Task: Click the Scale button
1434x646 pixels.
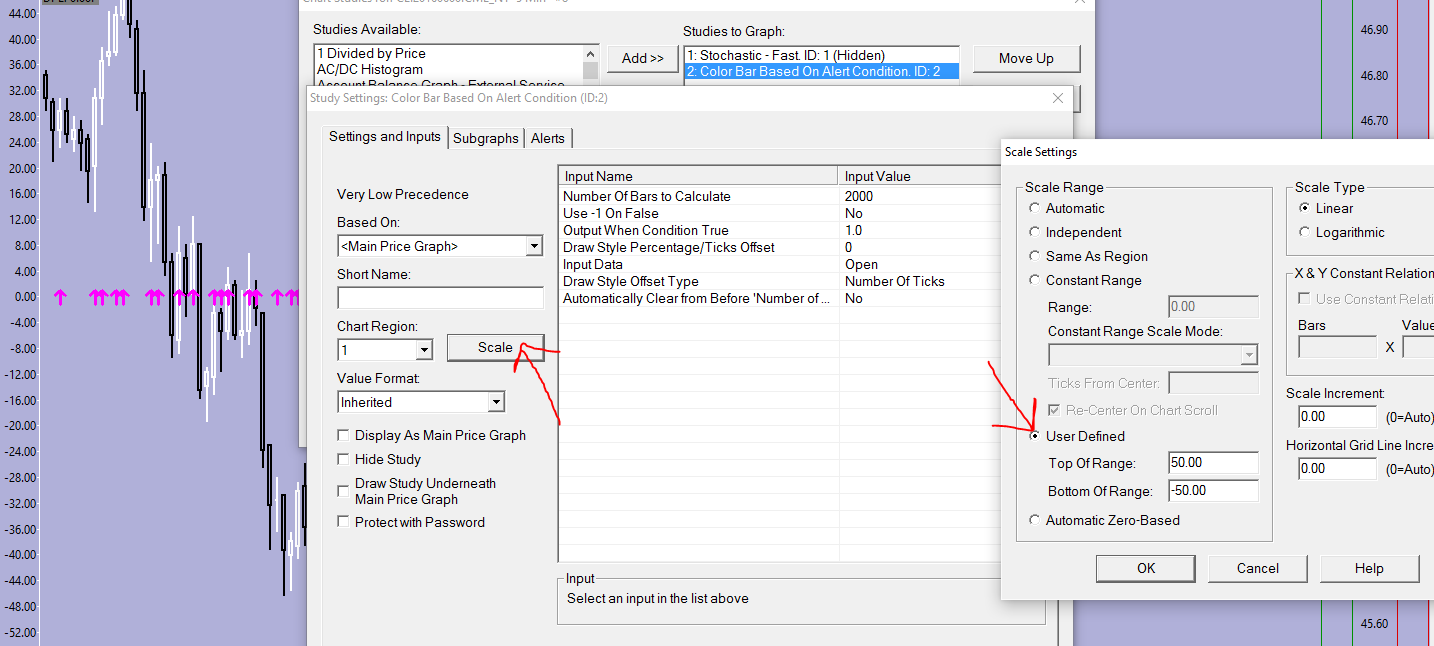Action: (495, 347)
